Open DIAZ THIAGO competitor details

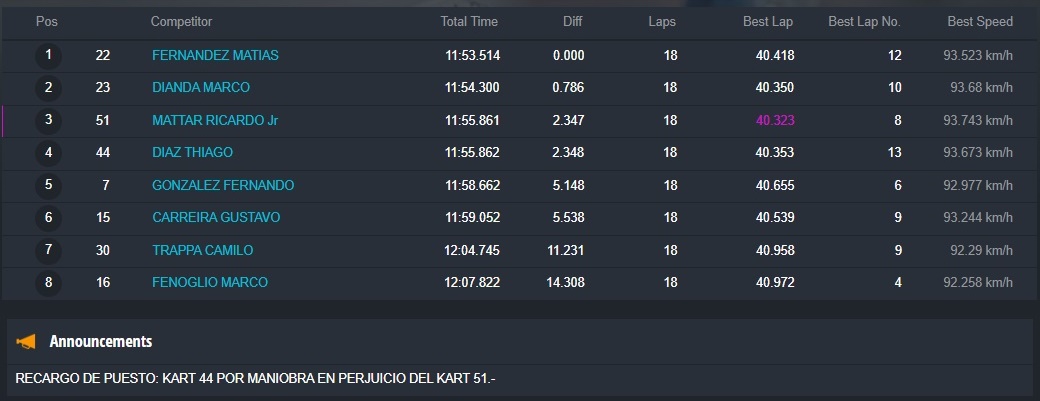(x=192, y=153)
